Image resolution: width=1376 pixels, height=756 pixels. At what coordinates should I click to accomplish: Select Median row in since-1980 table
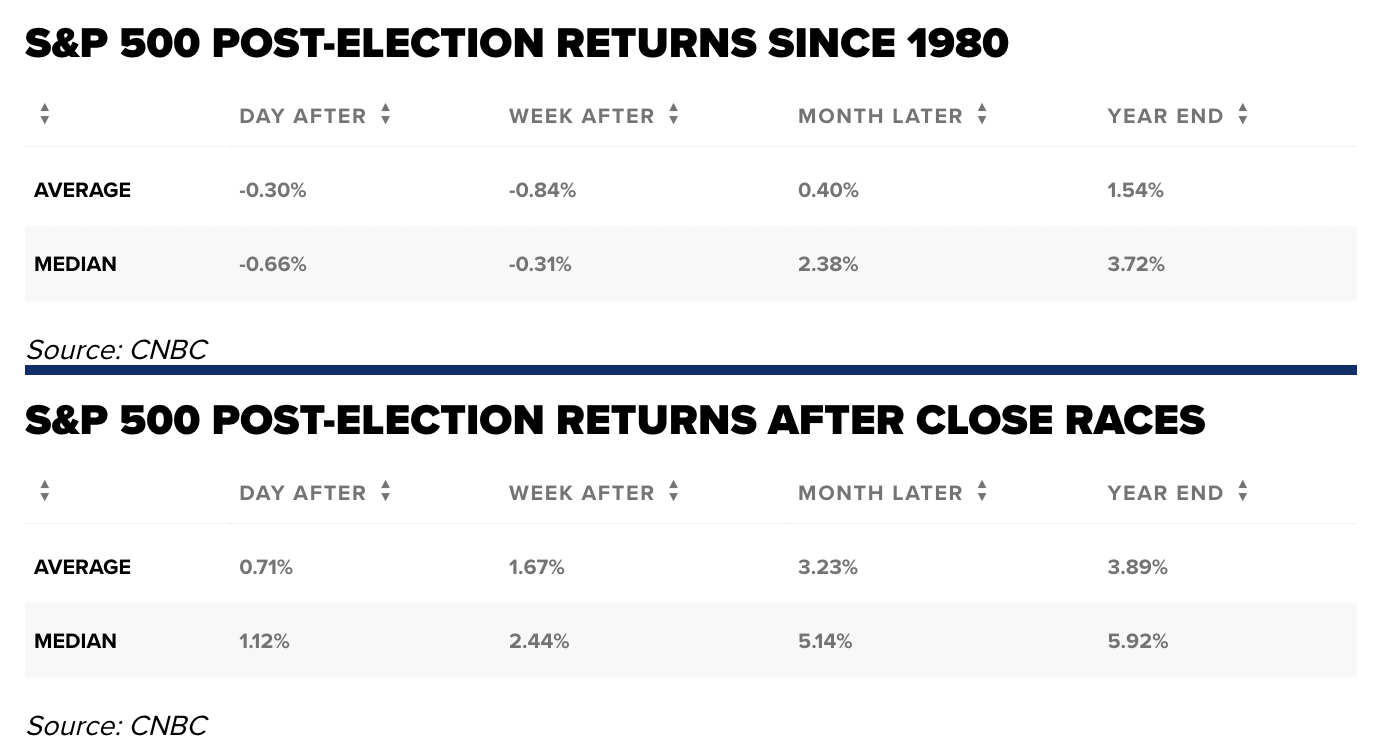(x=691, y=264)
